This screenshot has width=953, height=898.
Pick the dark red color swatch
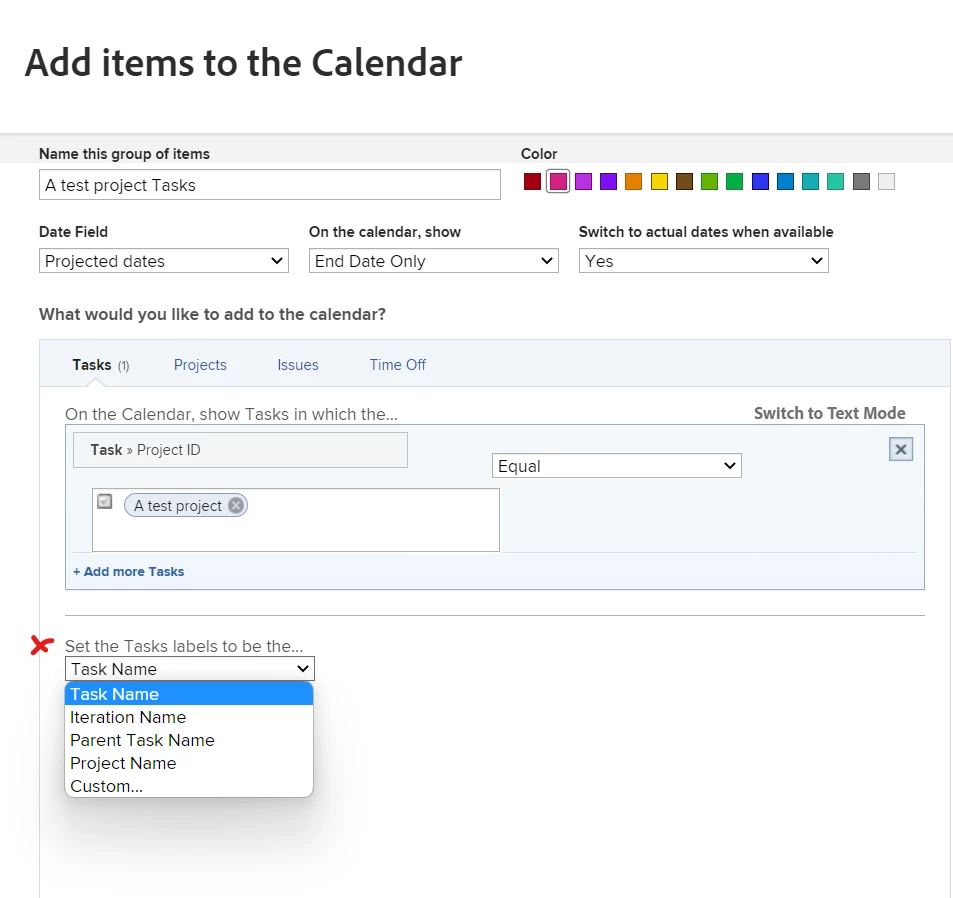(533, 182)
